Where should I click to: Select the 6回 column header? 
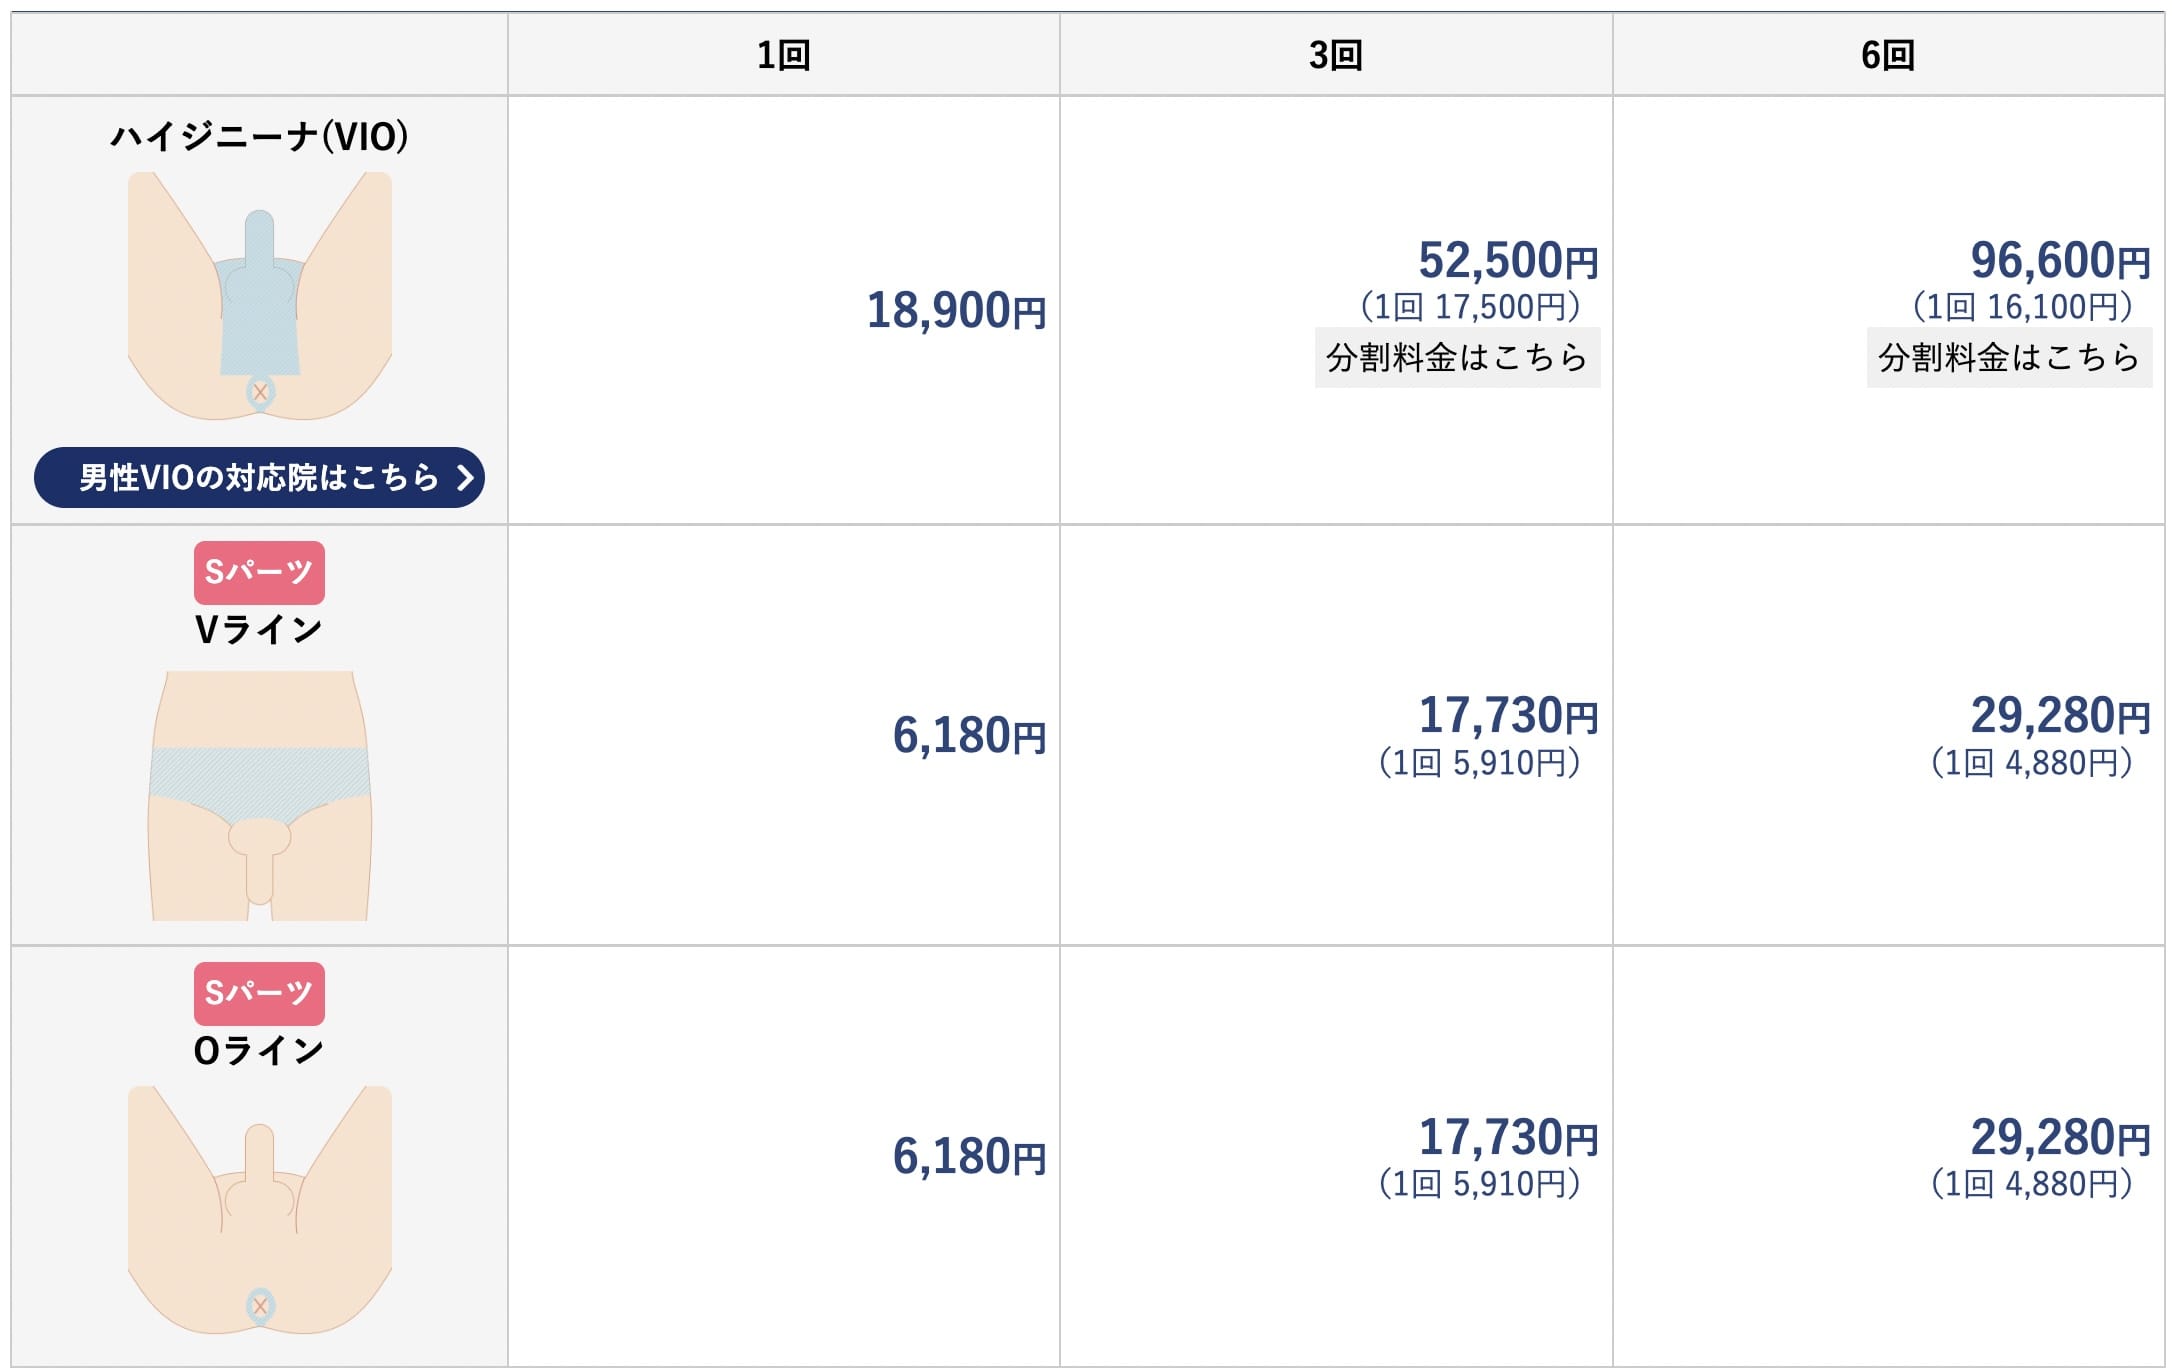click(1887, 55)
